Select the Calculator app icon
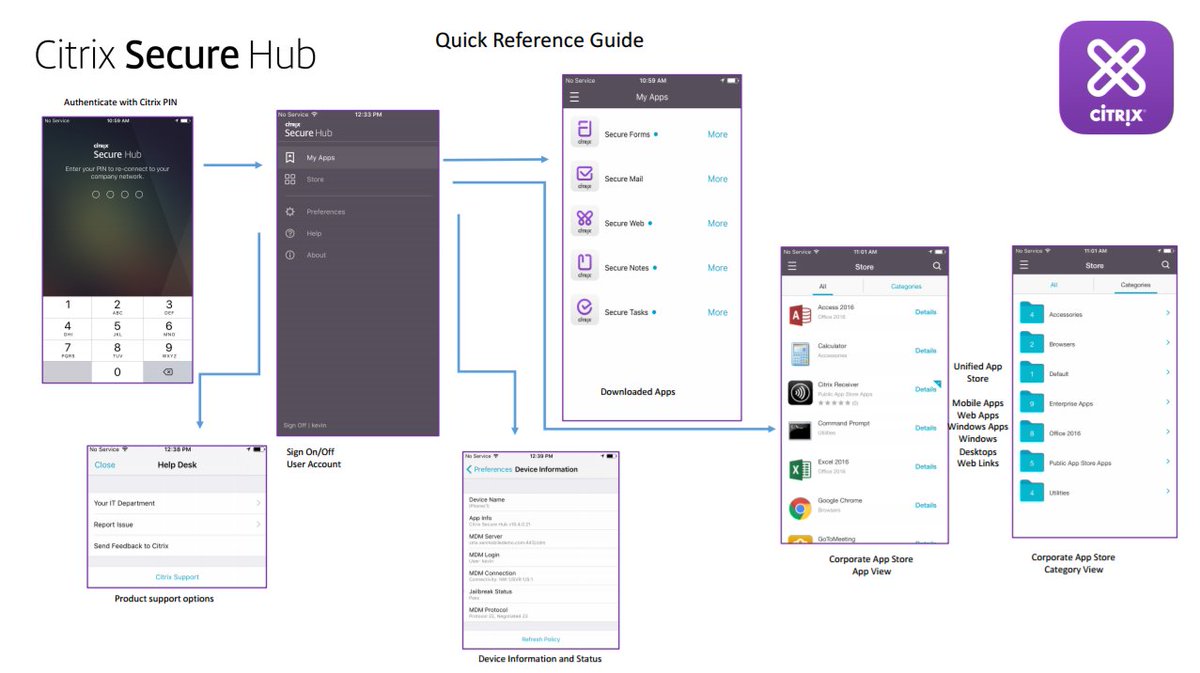1200x673 pixels. [x=800, y=353]
